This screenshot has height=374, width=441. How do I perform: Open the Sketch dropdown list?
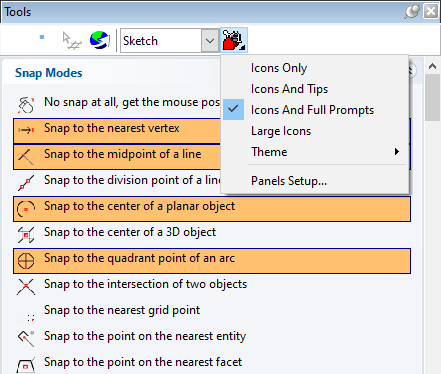click(210, 41)
